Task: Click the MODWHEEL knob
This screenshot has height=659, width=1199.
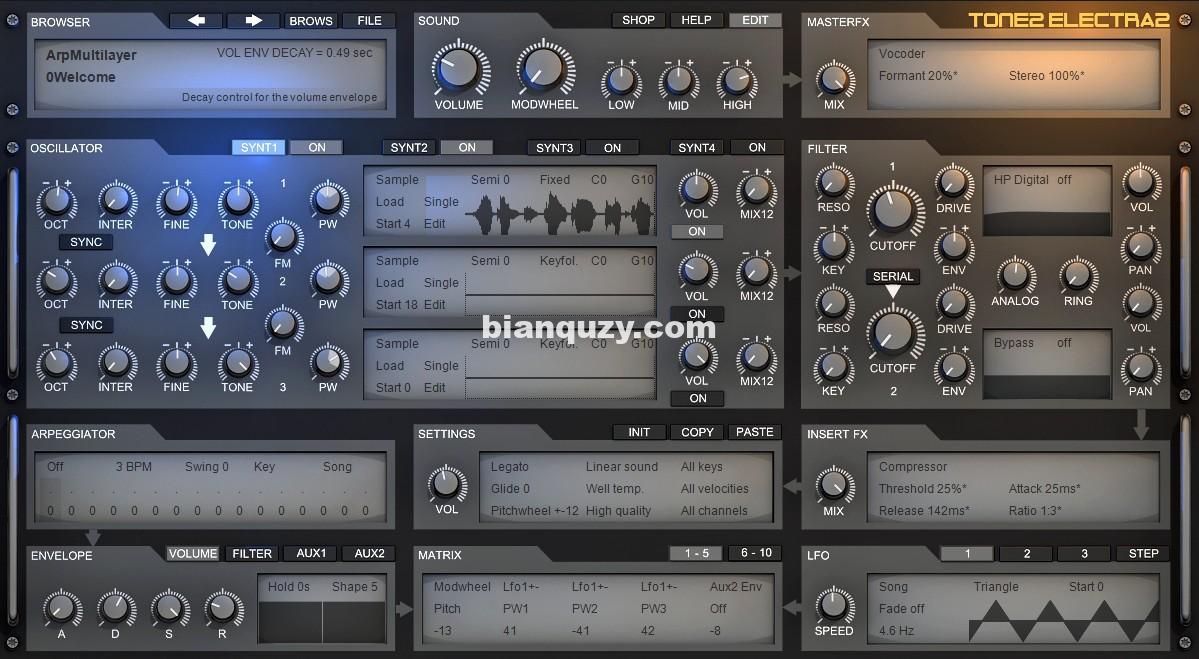Action: 544,69
